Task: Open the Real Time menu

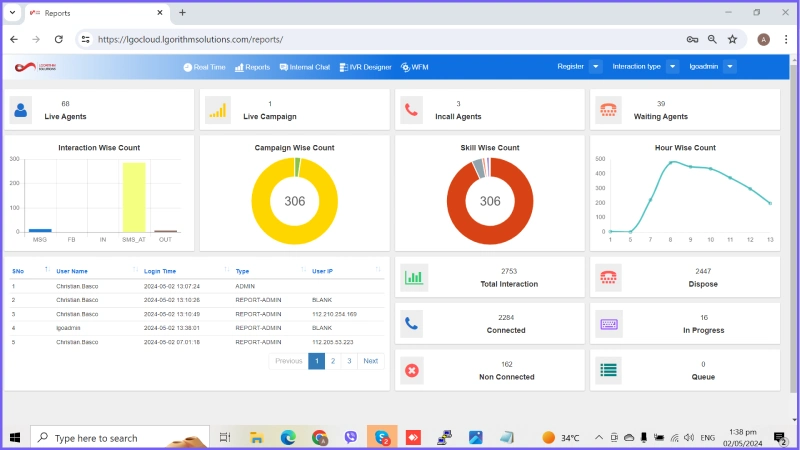Action: (204, 67)
